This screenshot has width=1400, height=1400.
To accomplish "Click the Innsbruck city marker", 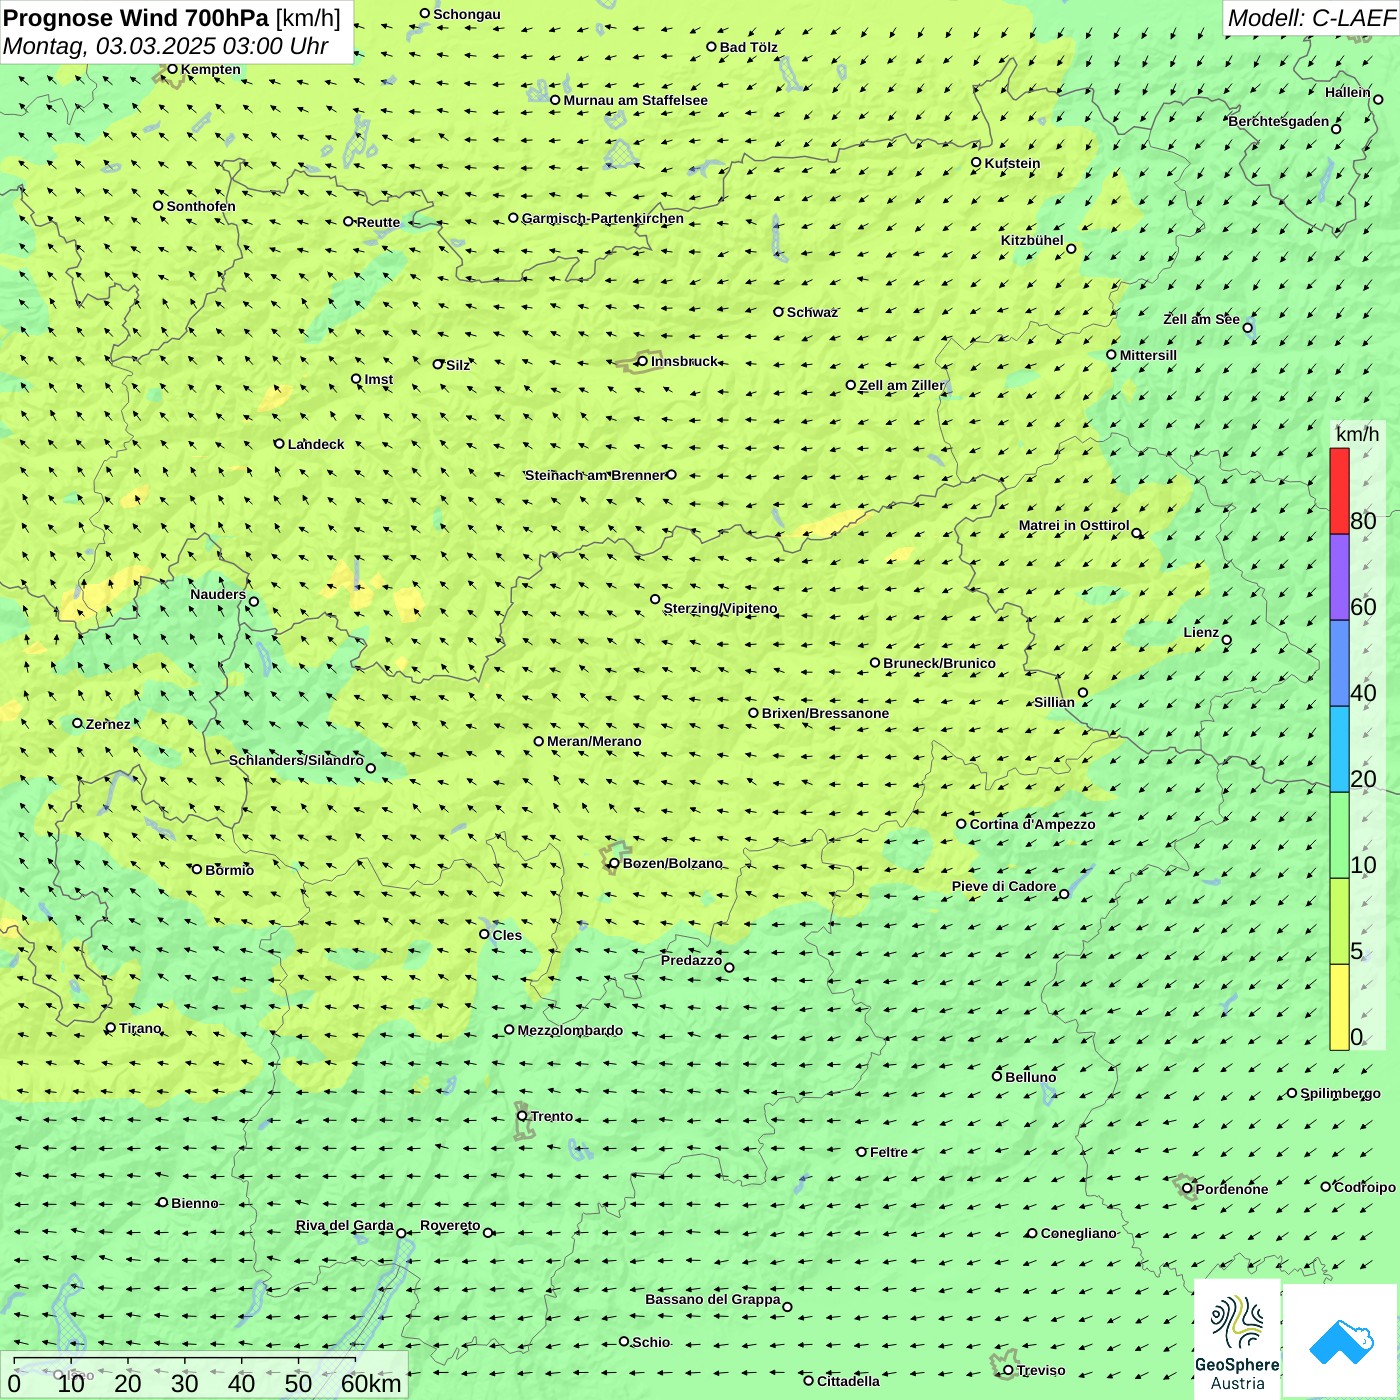I will click(x=642, y=361).
